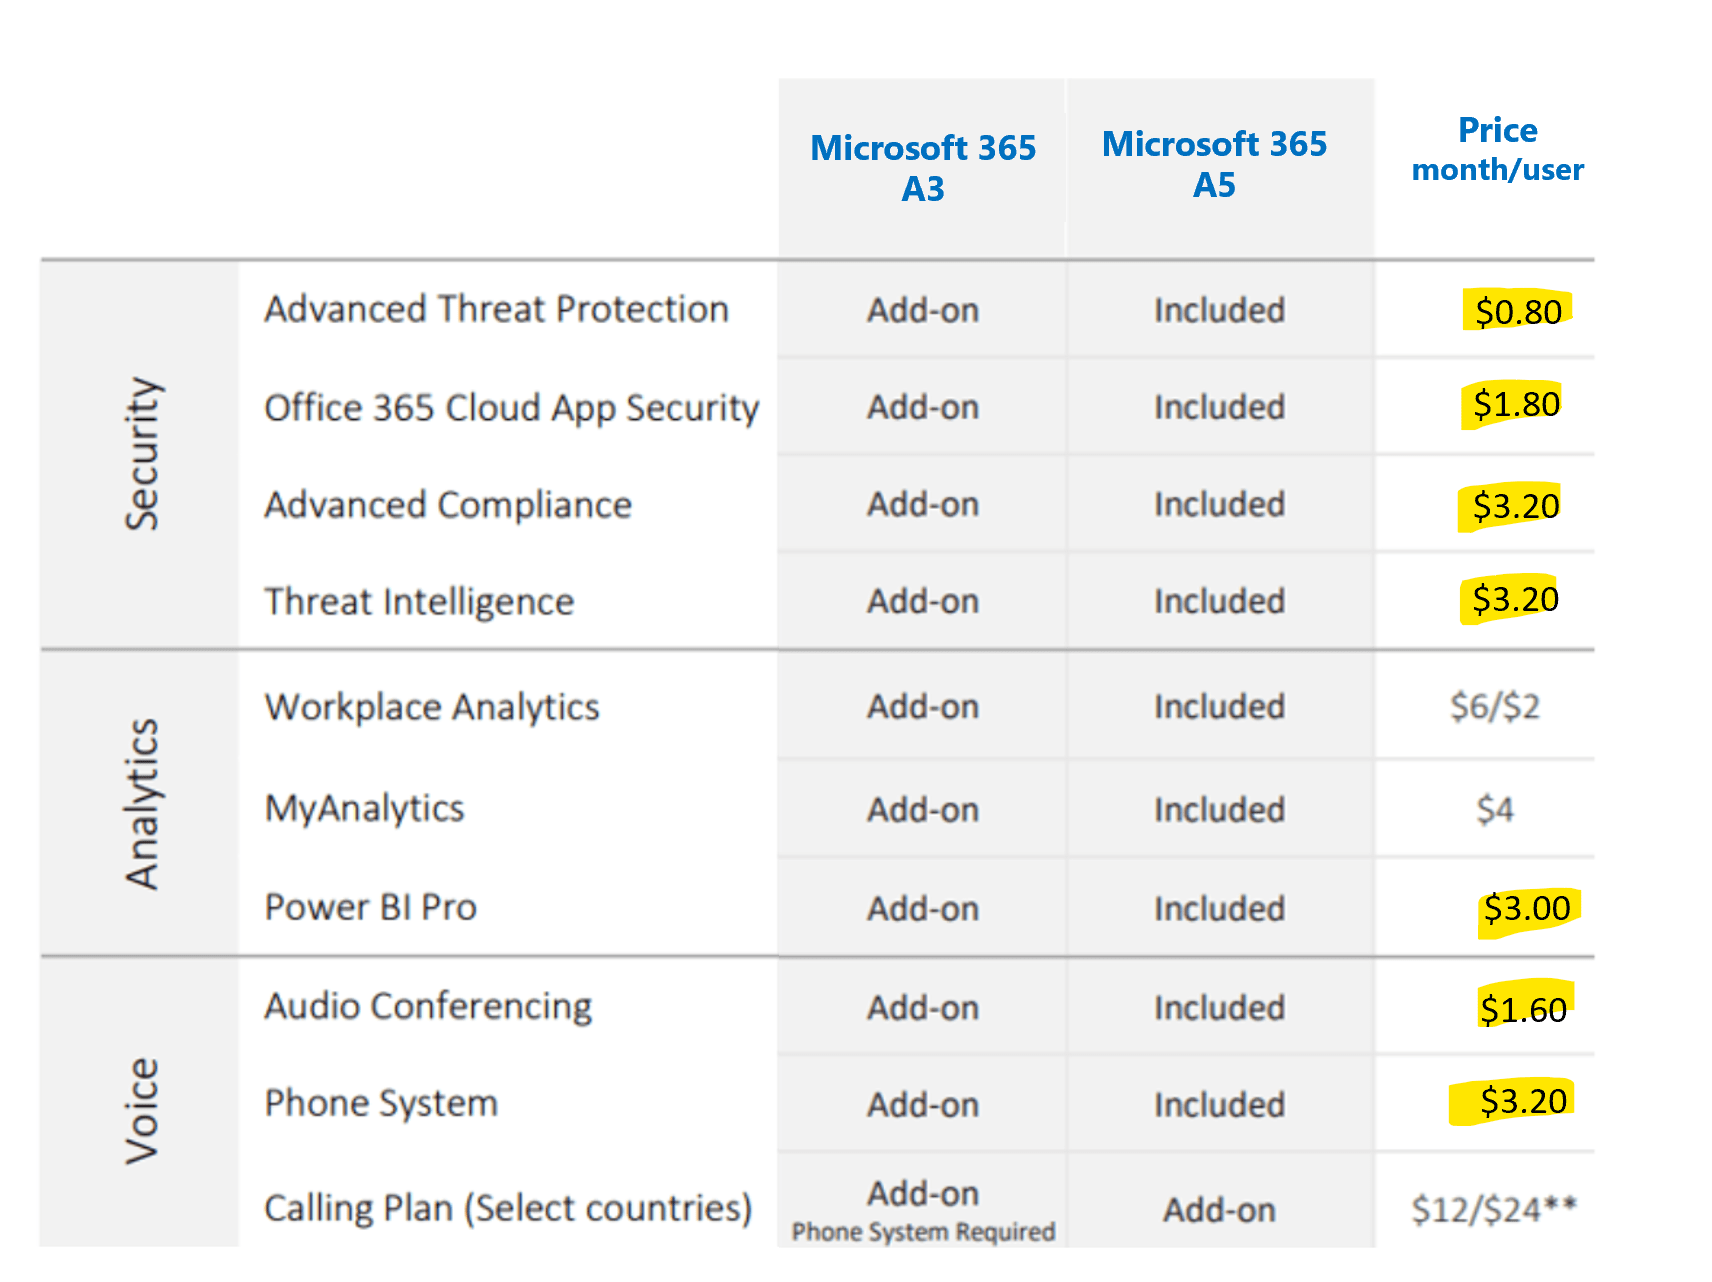
Task: Click A3 Add-on cell for MyAnalytics
Action: pyautogui.click(x=923, y=809)
